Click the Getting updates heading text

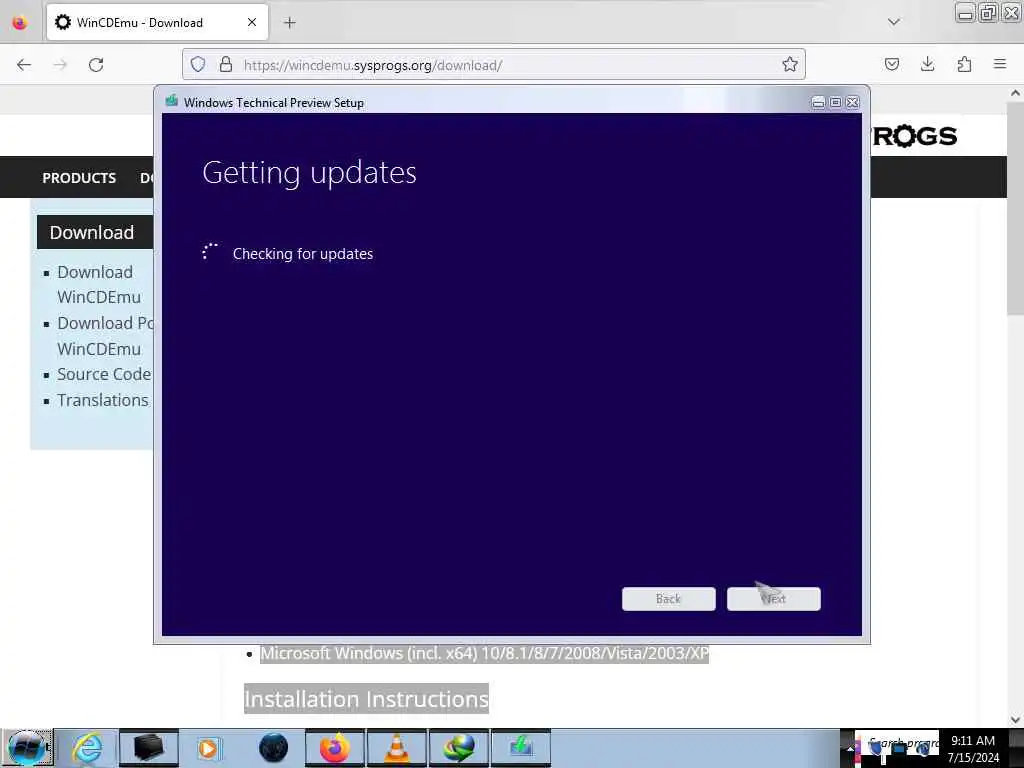coord(309,173)
